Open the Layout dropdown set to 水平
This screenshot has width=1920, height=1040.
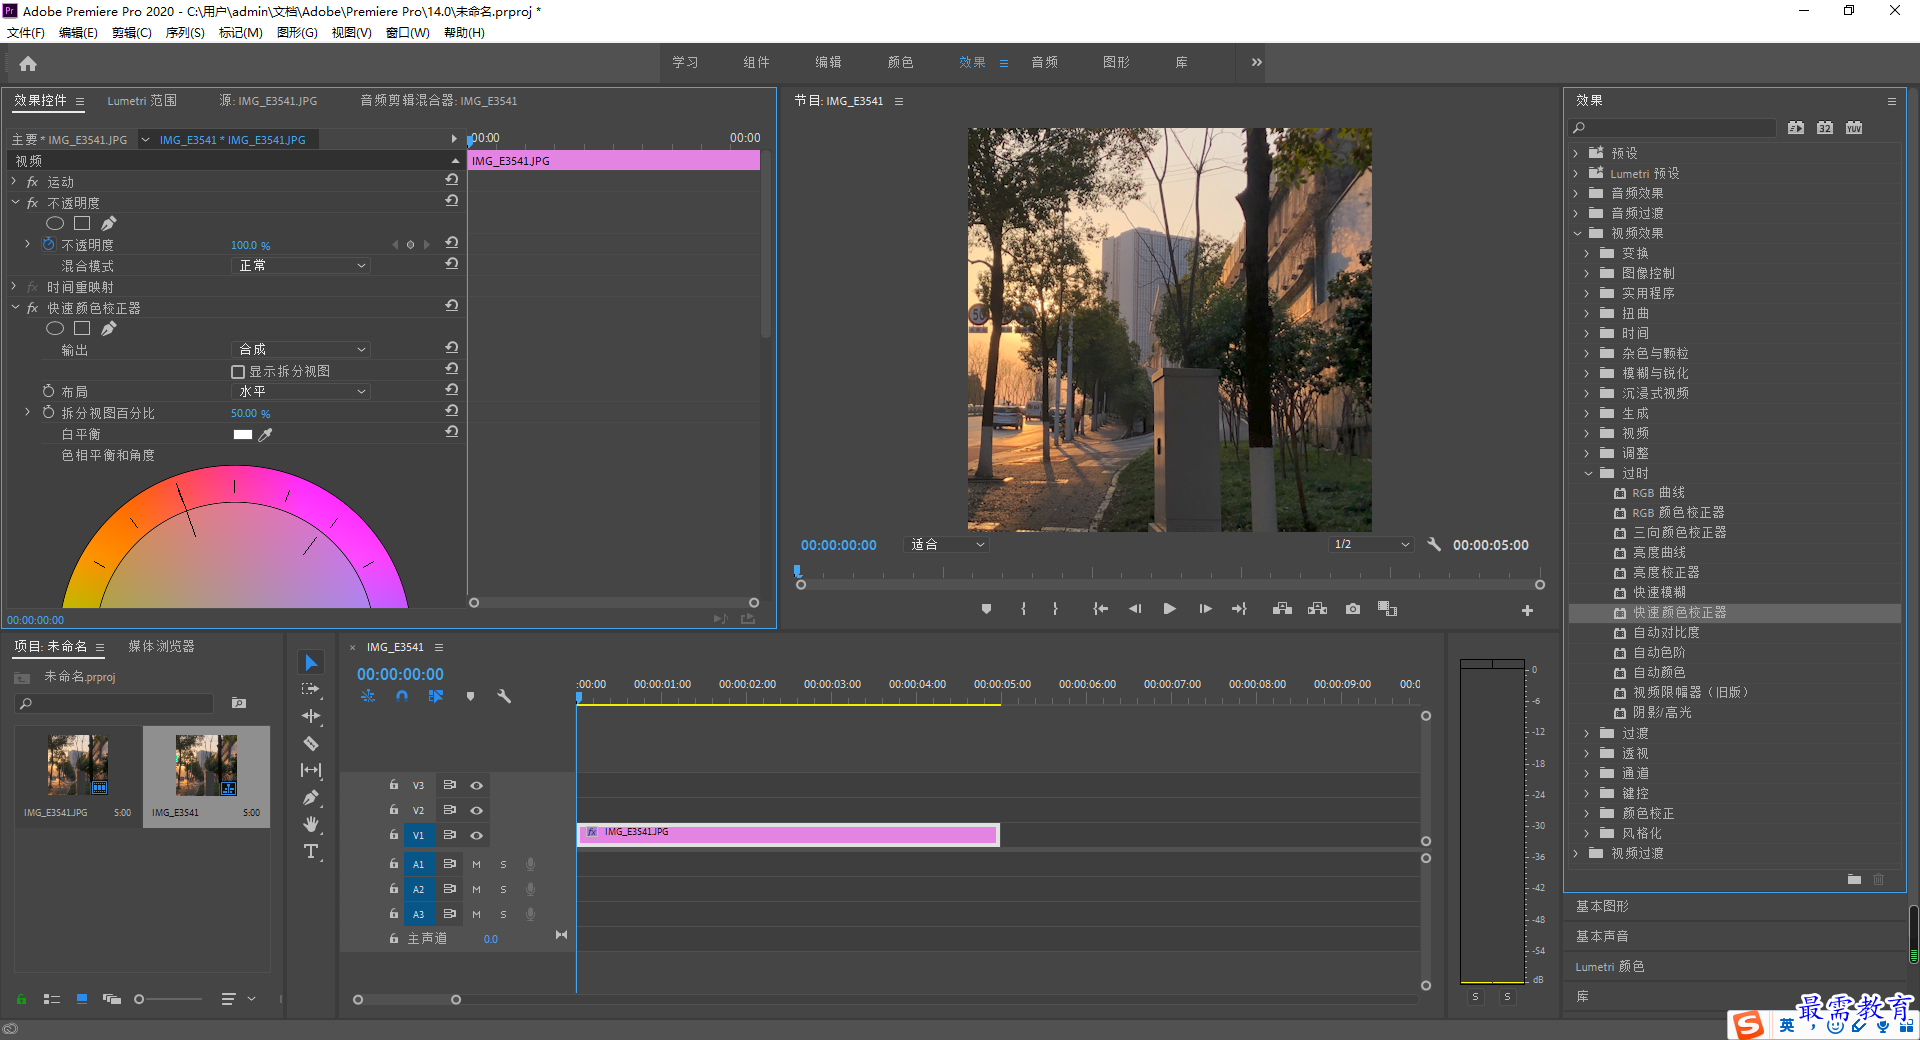point(301,392)
